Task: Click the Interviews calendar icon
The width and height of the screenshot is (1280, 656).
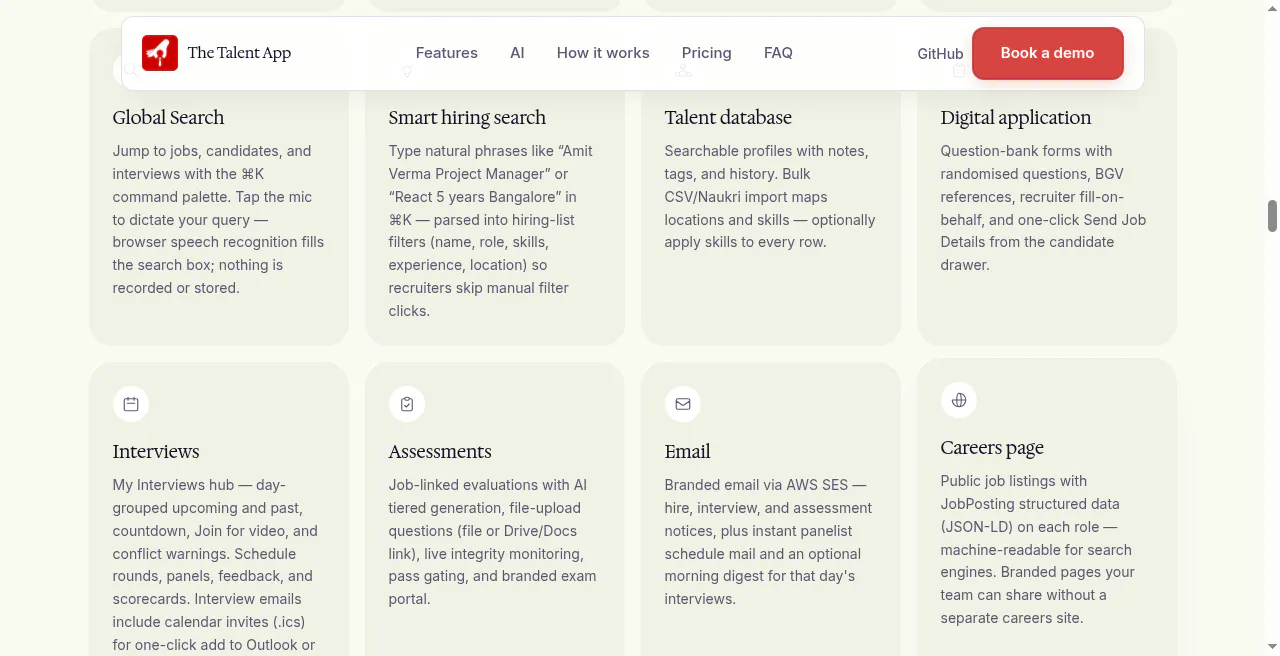Action: [131, 404]
